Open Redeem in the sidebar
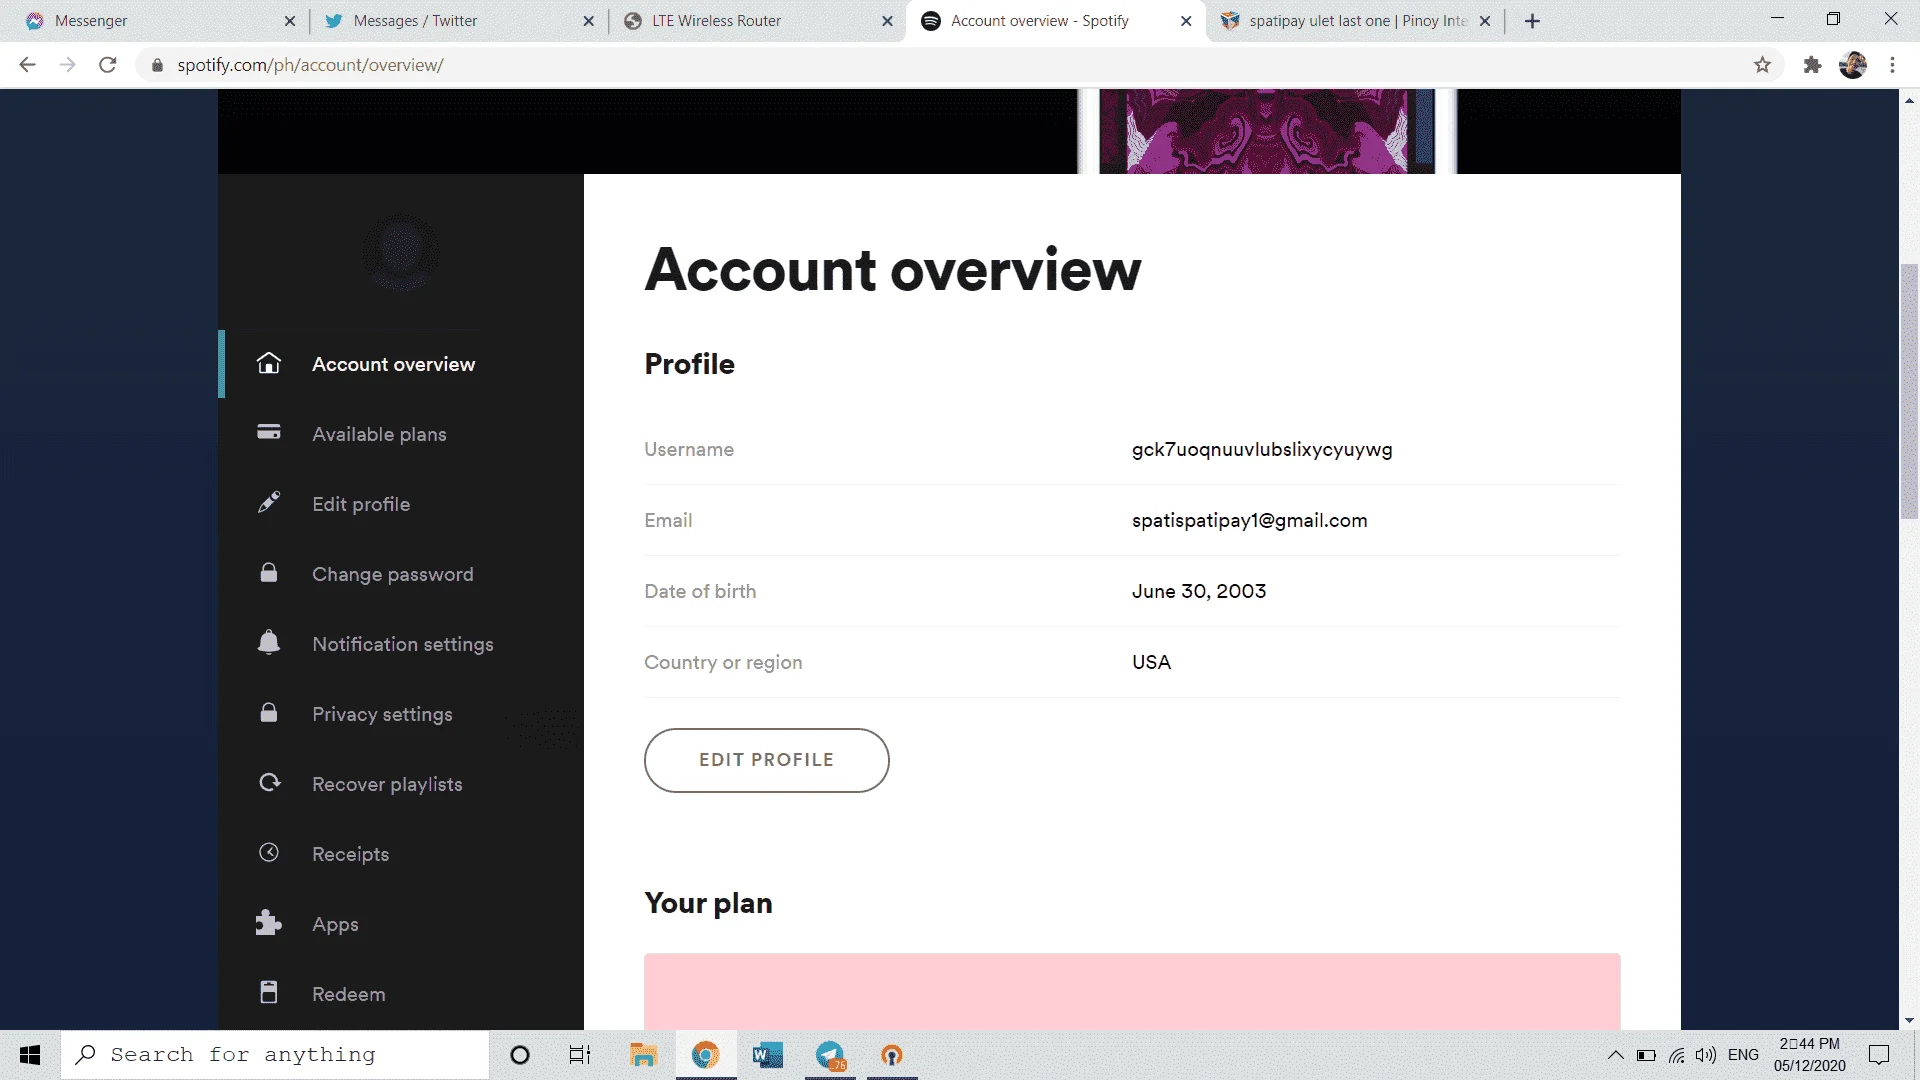 point(348,994)
